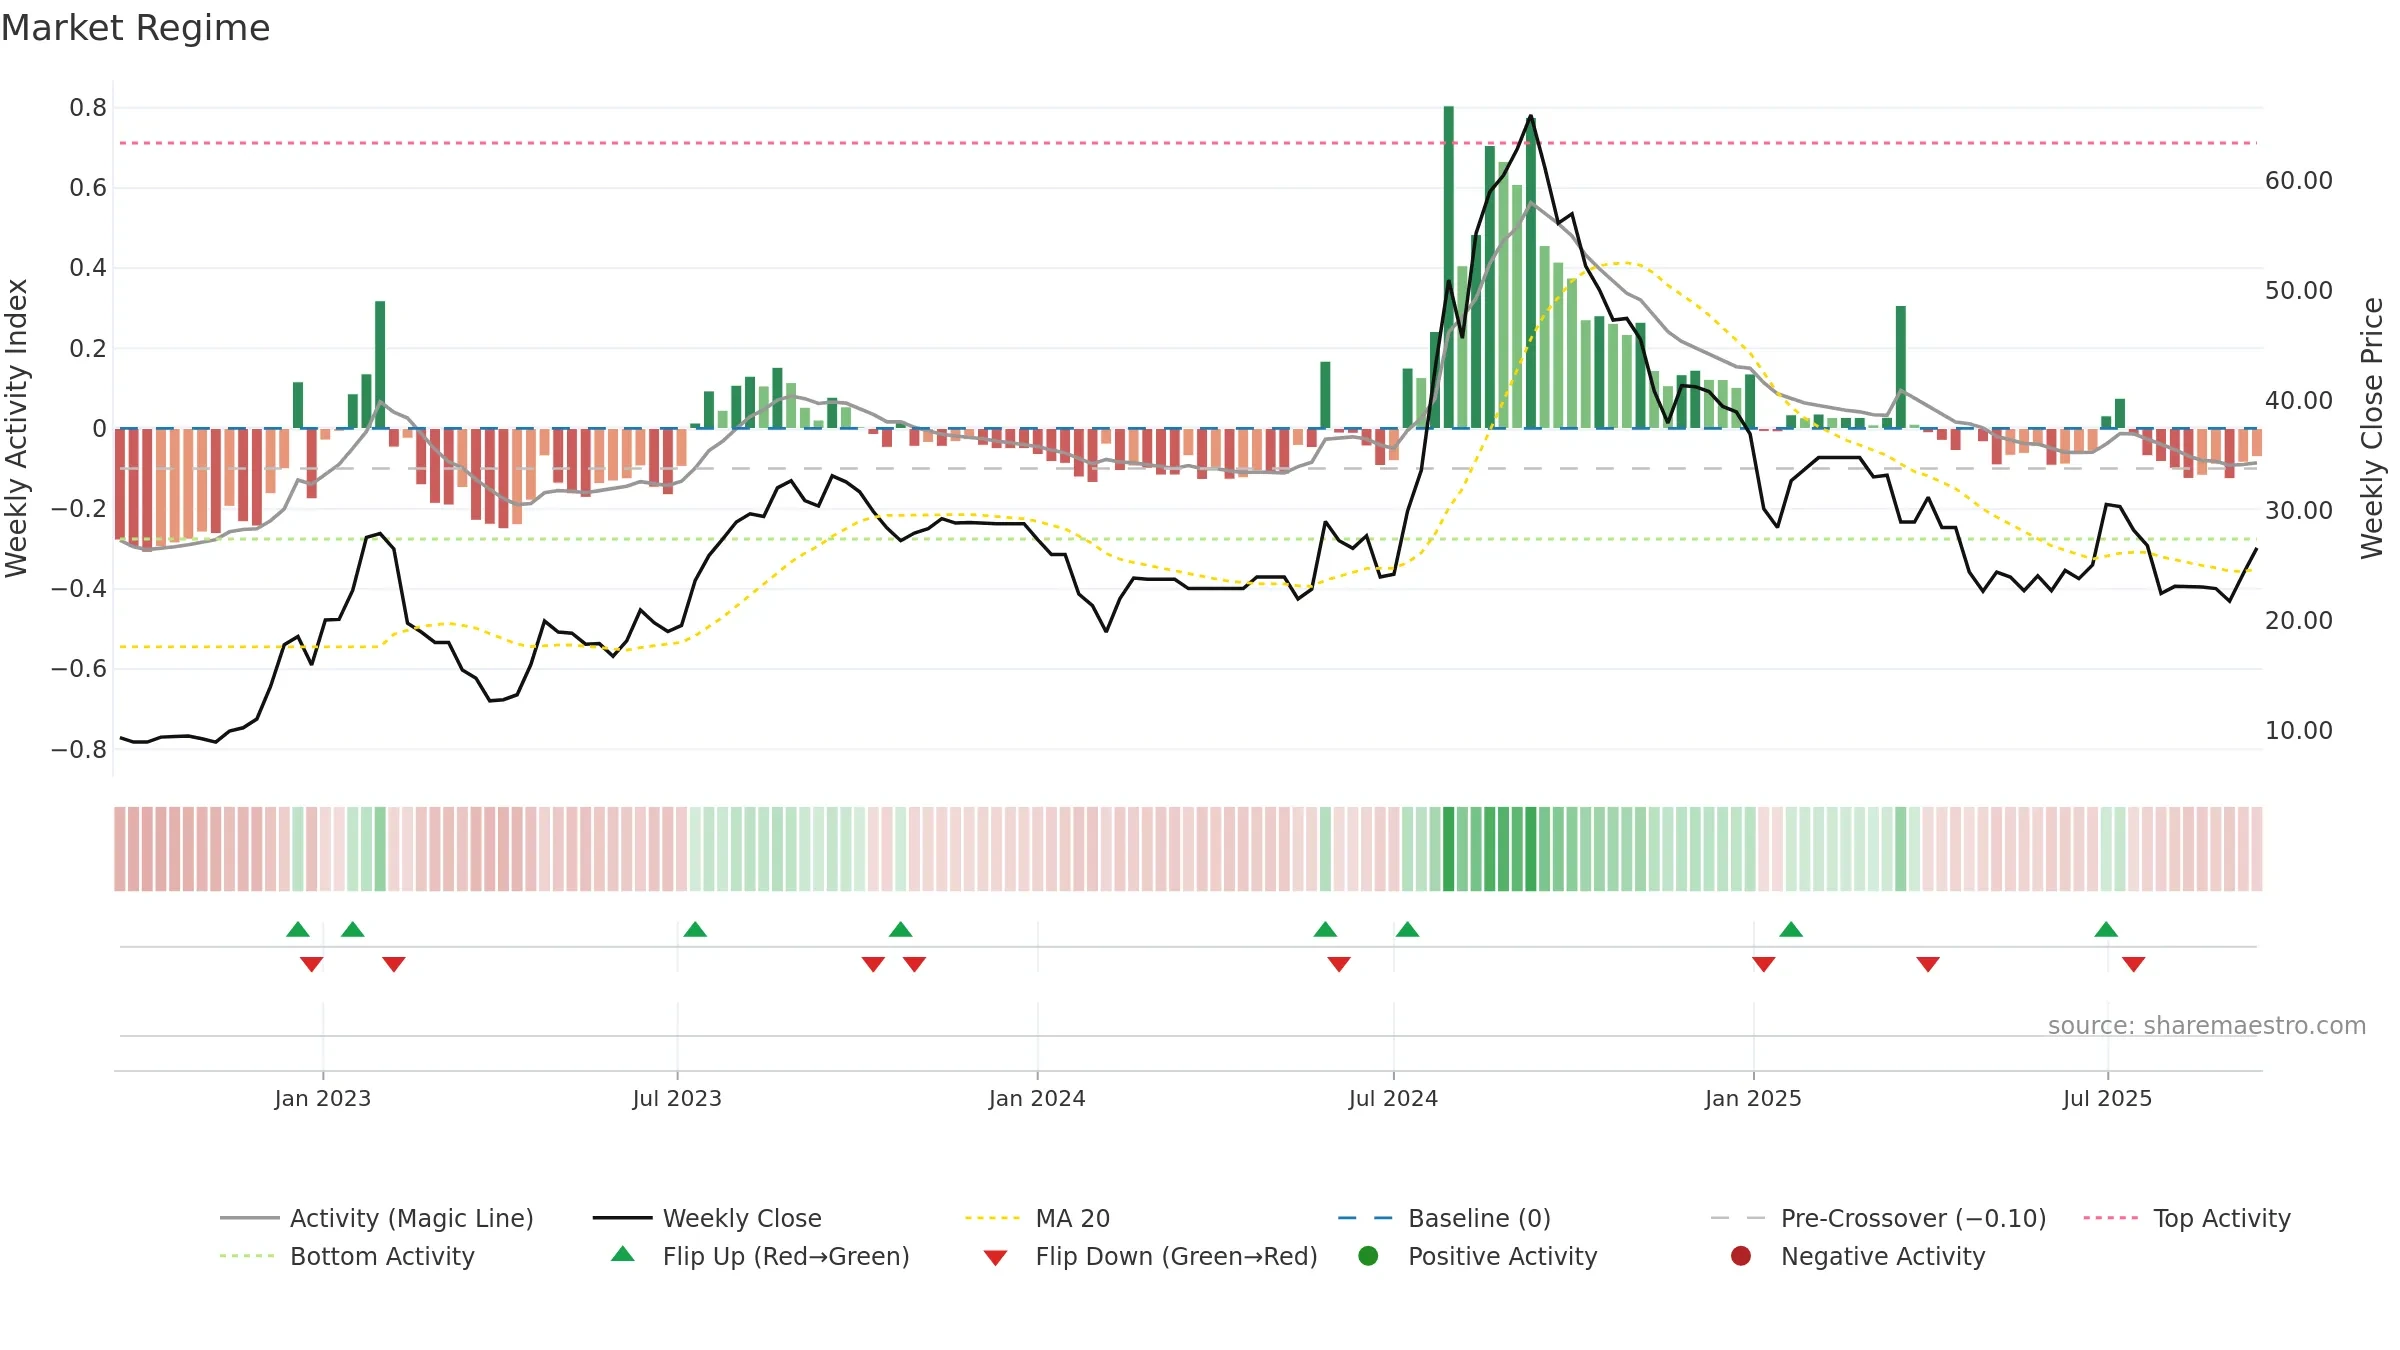This screenshot has width=2400, height=1350.
Task: Click the 10.00 right-axis price label
Action: [x=2299, y=731]
